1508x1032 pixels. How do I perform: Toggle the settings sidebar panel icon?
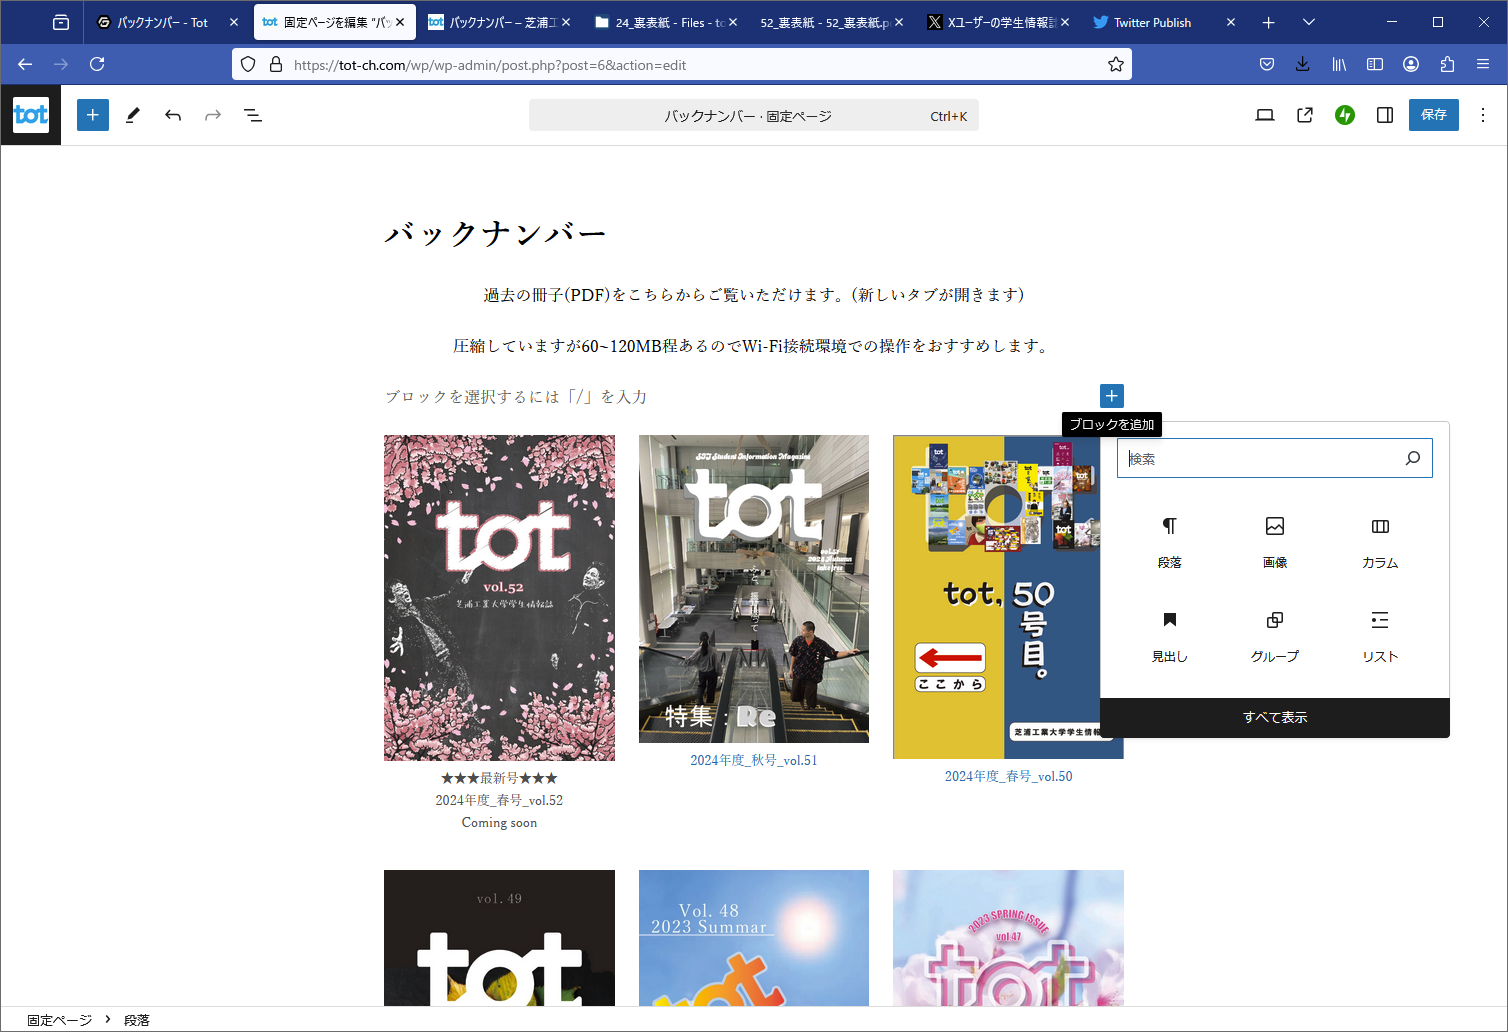tap(1384, 114)
